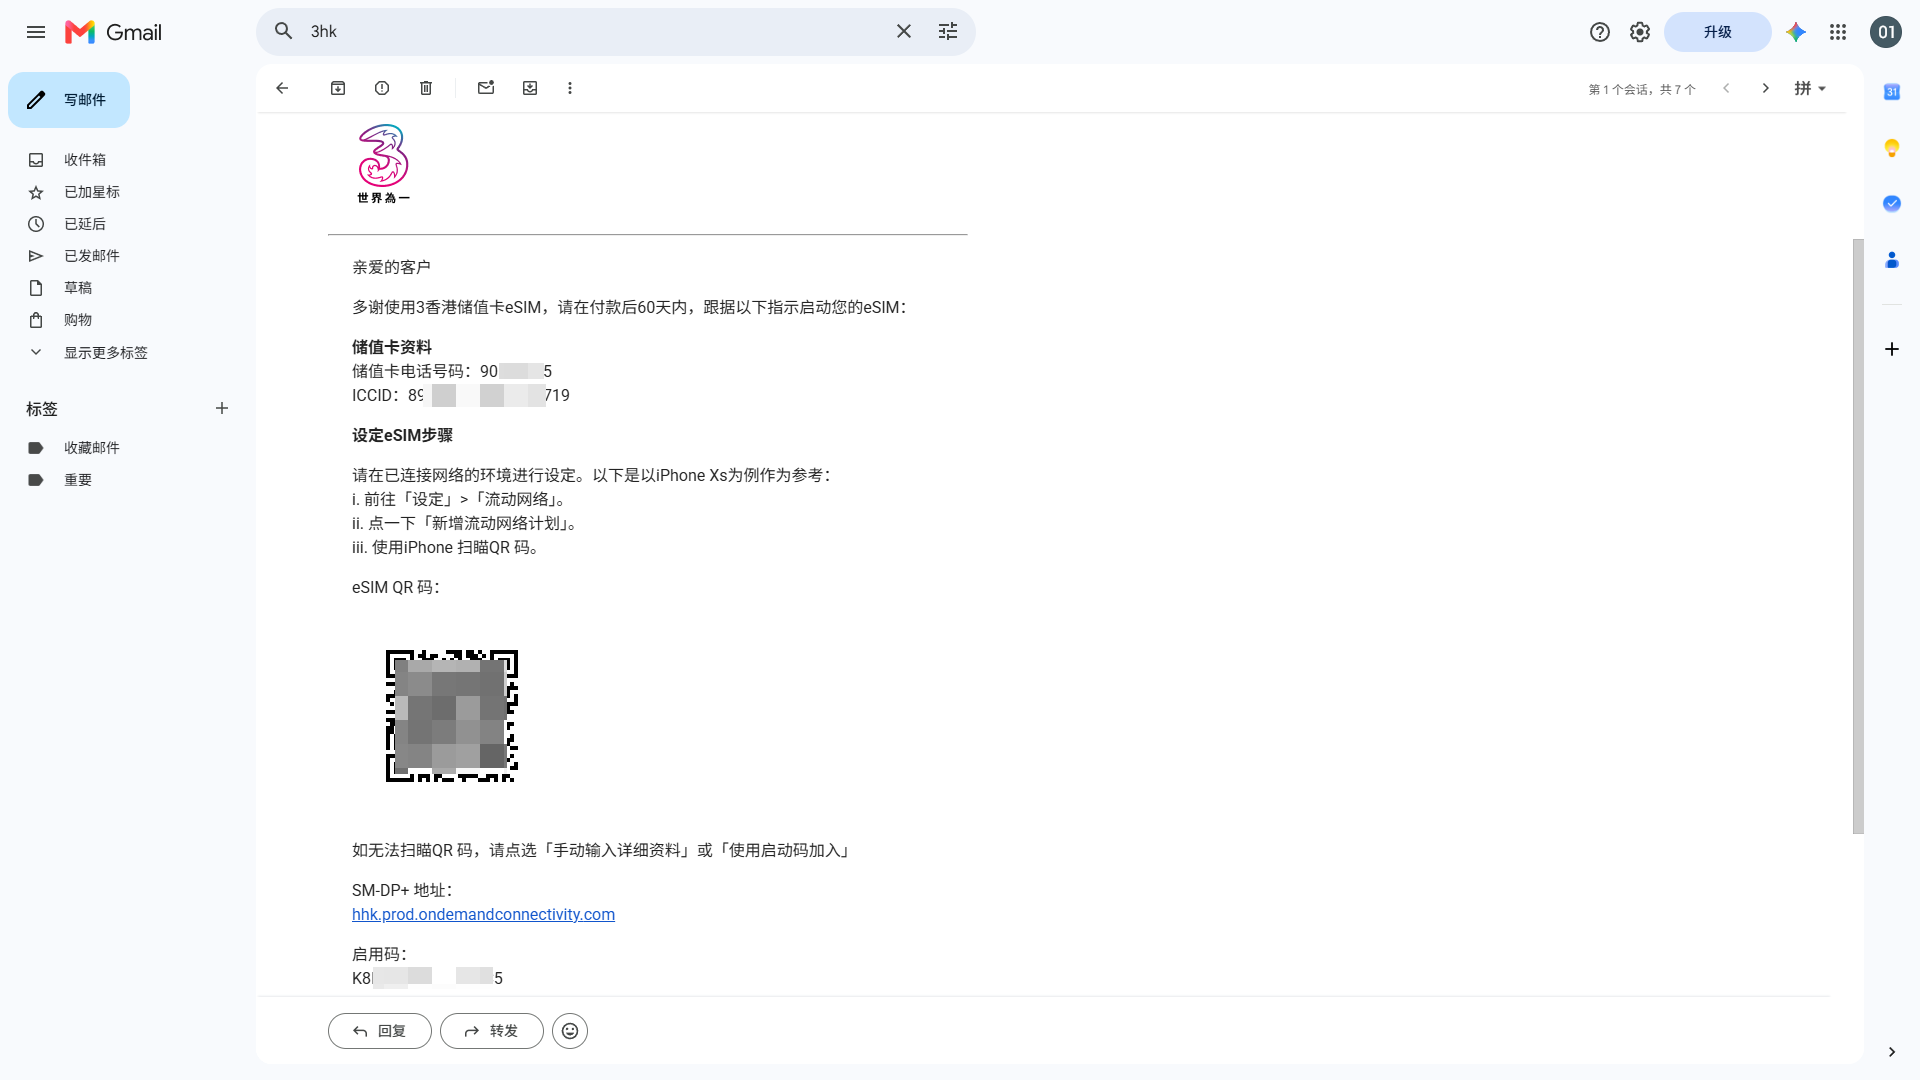Go to the newer conversation arrow

pyautogui.click(x=1726, y=88)
